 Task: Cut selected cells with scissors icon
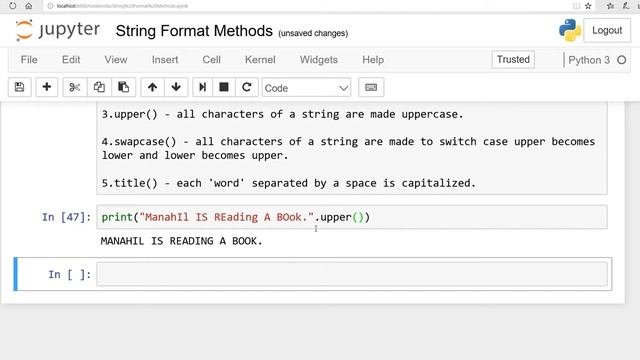pos(75,87)
